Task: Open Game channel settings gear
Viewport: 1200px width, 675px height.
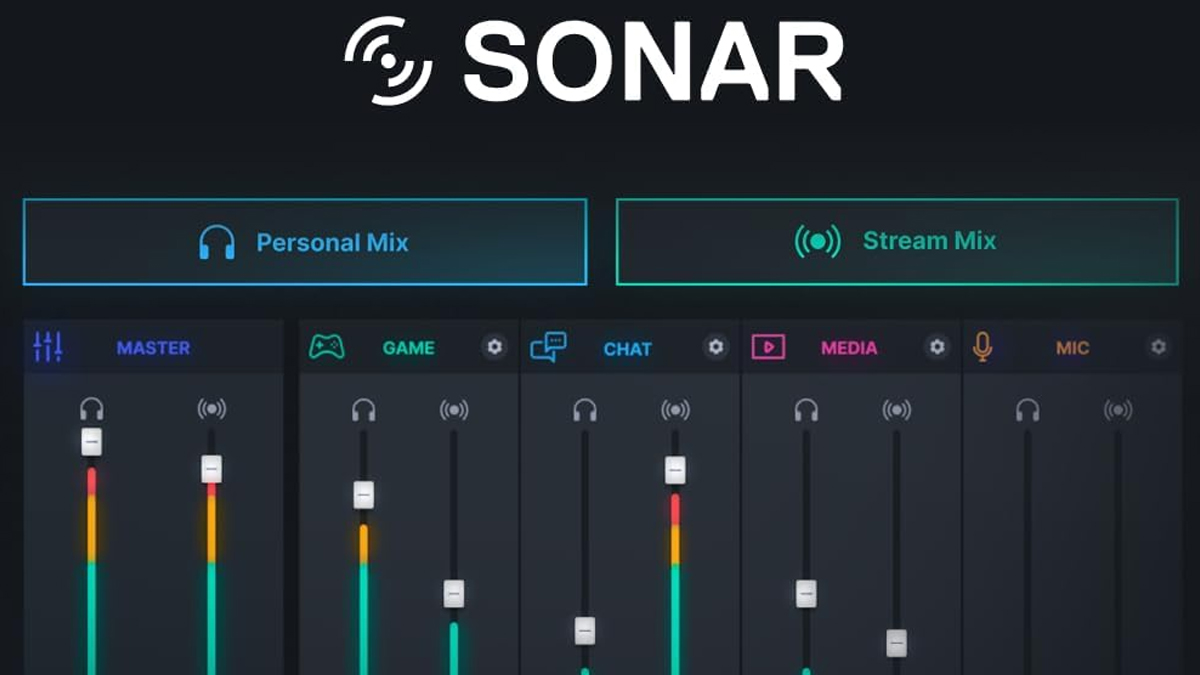Action: coord(494,347)
